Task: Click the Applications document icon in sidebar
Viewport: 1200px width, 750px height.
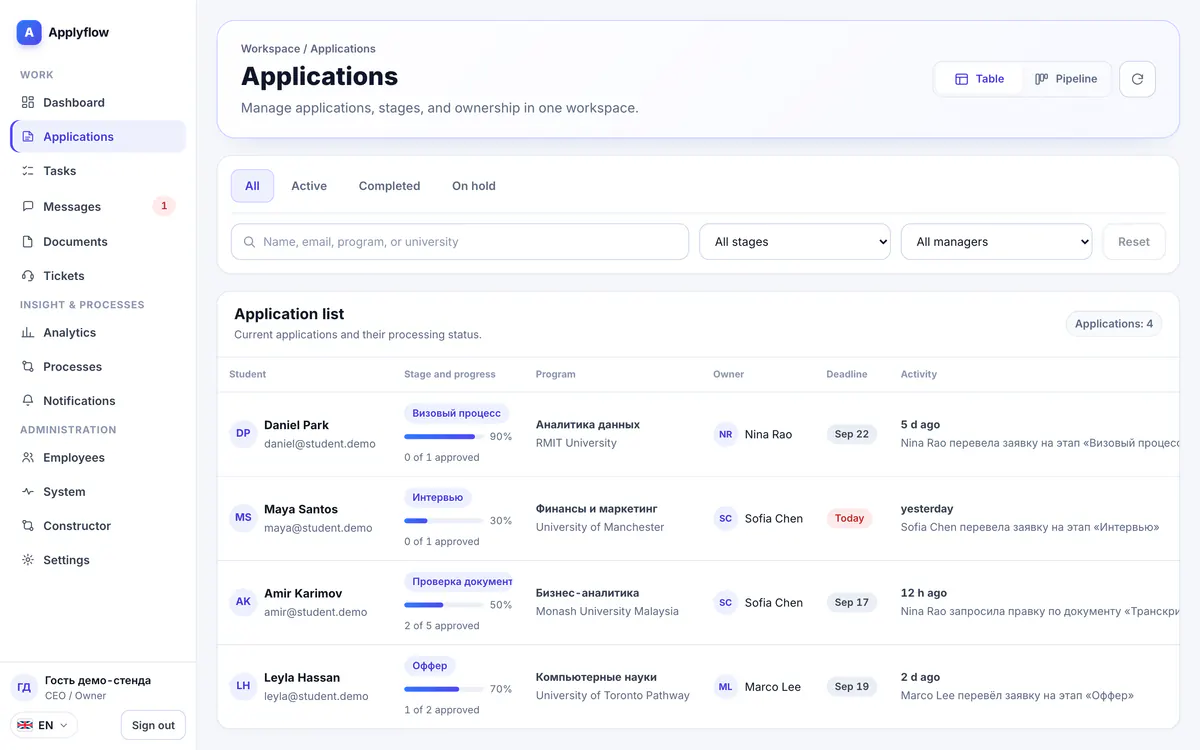Action: pyautogui.click(x=28, y=136)
